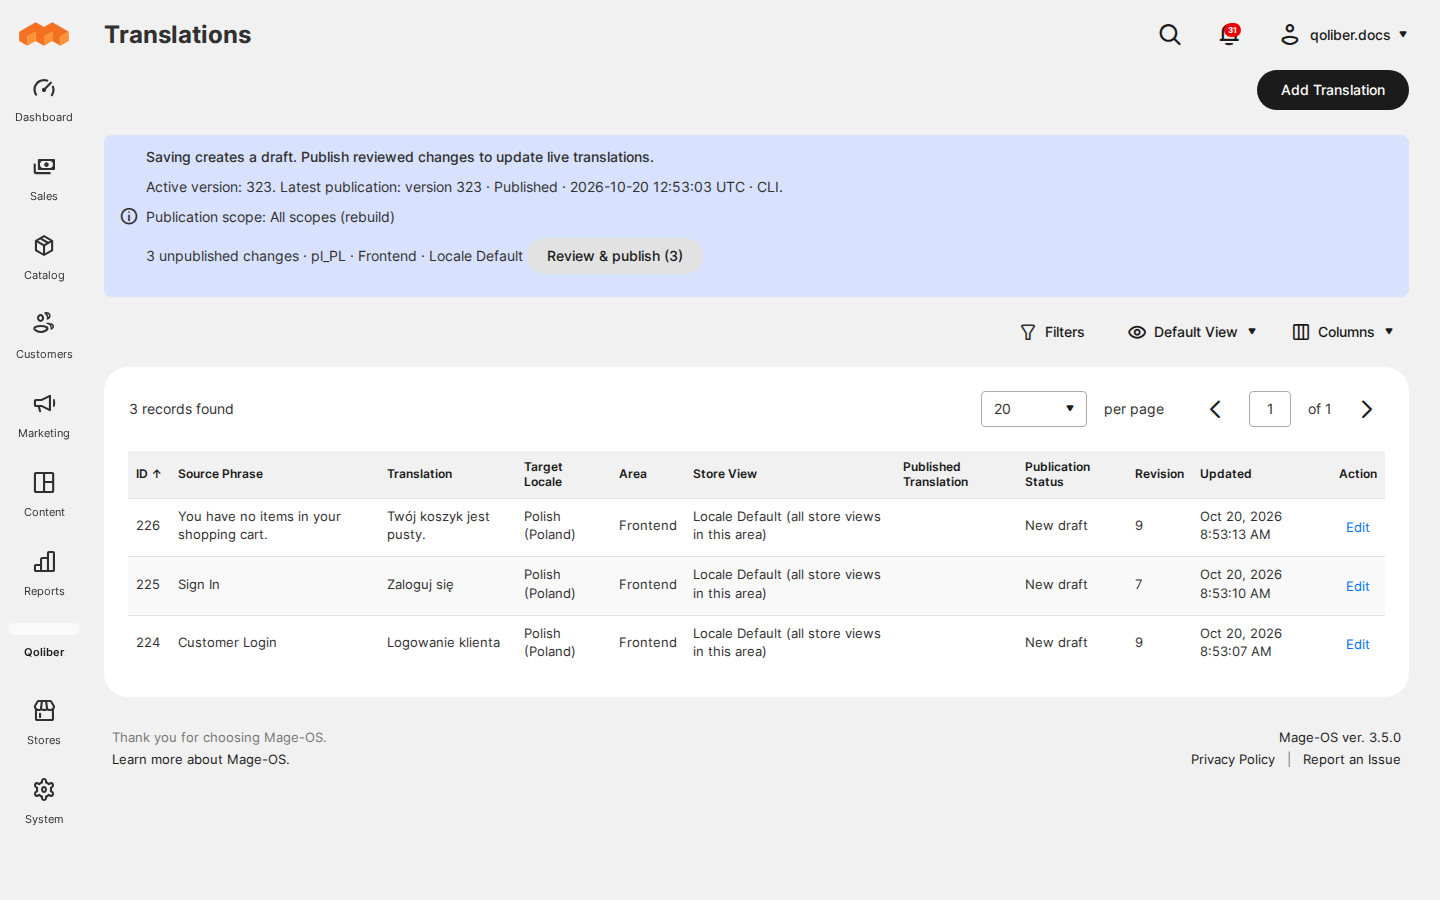Go to the next page arrow
This screenshot has height=900, width=1440.
pyautogui.click(x=1367, y=409)
